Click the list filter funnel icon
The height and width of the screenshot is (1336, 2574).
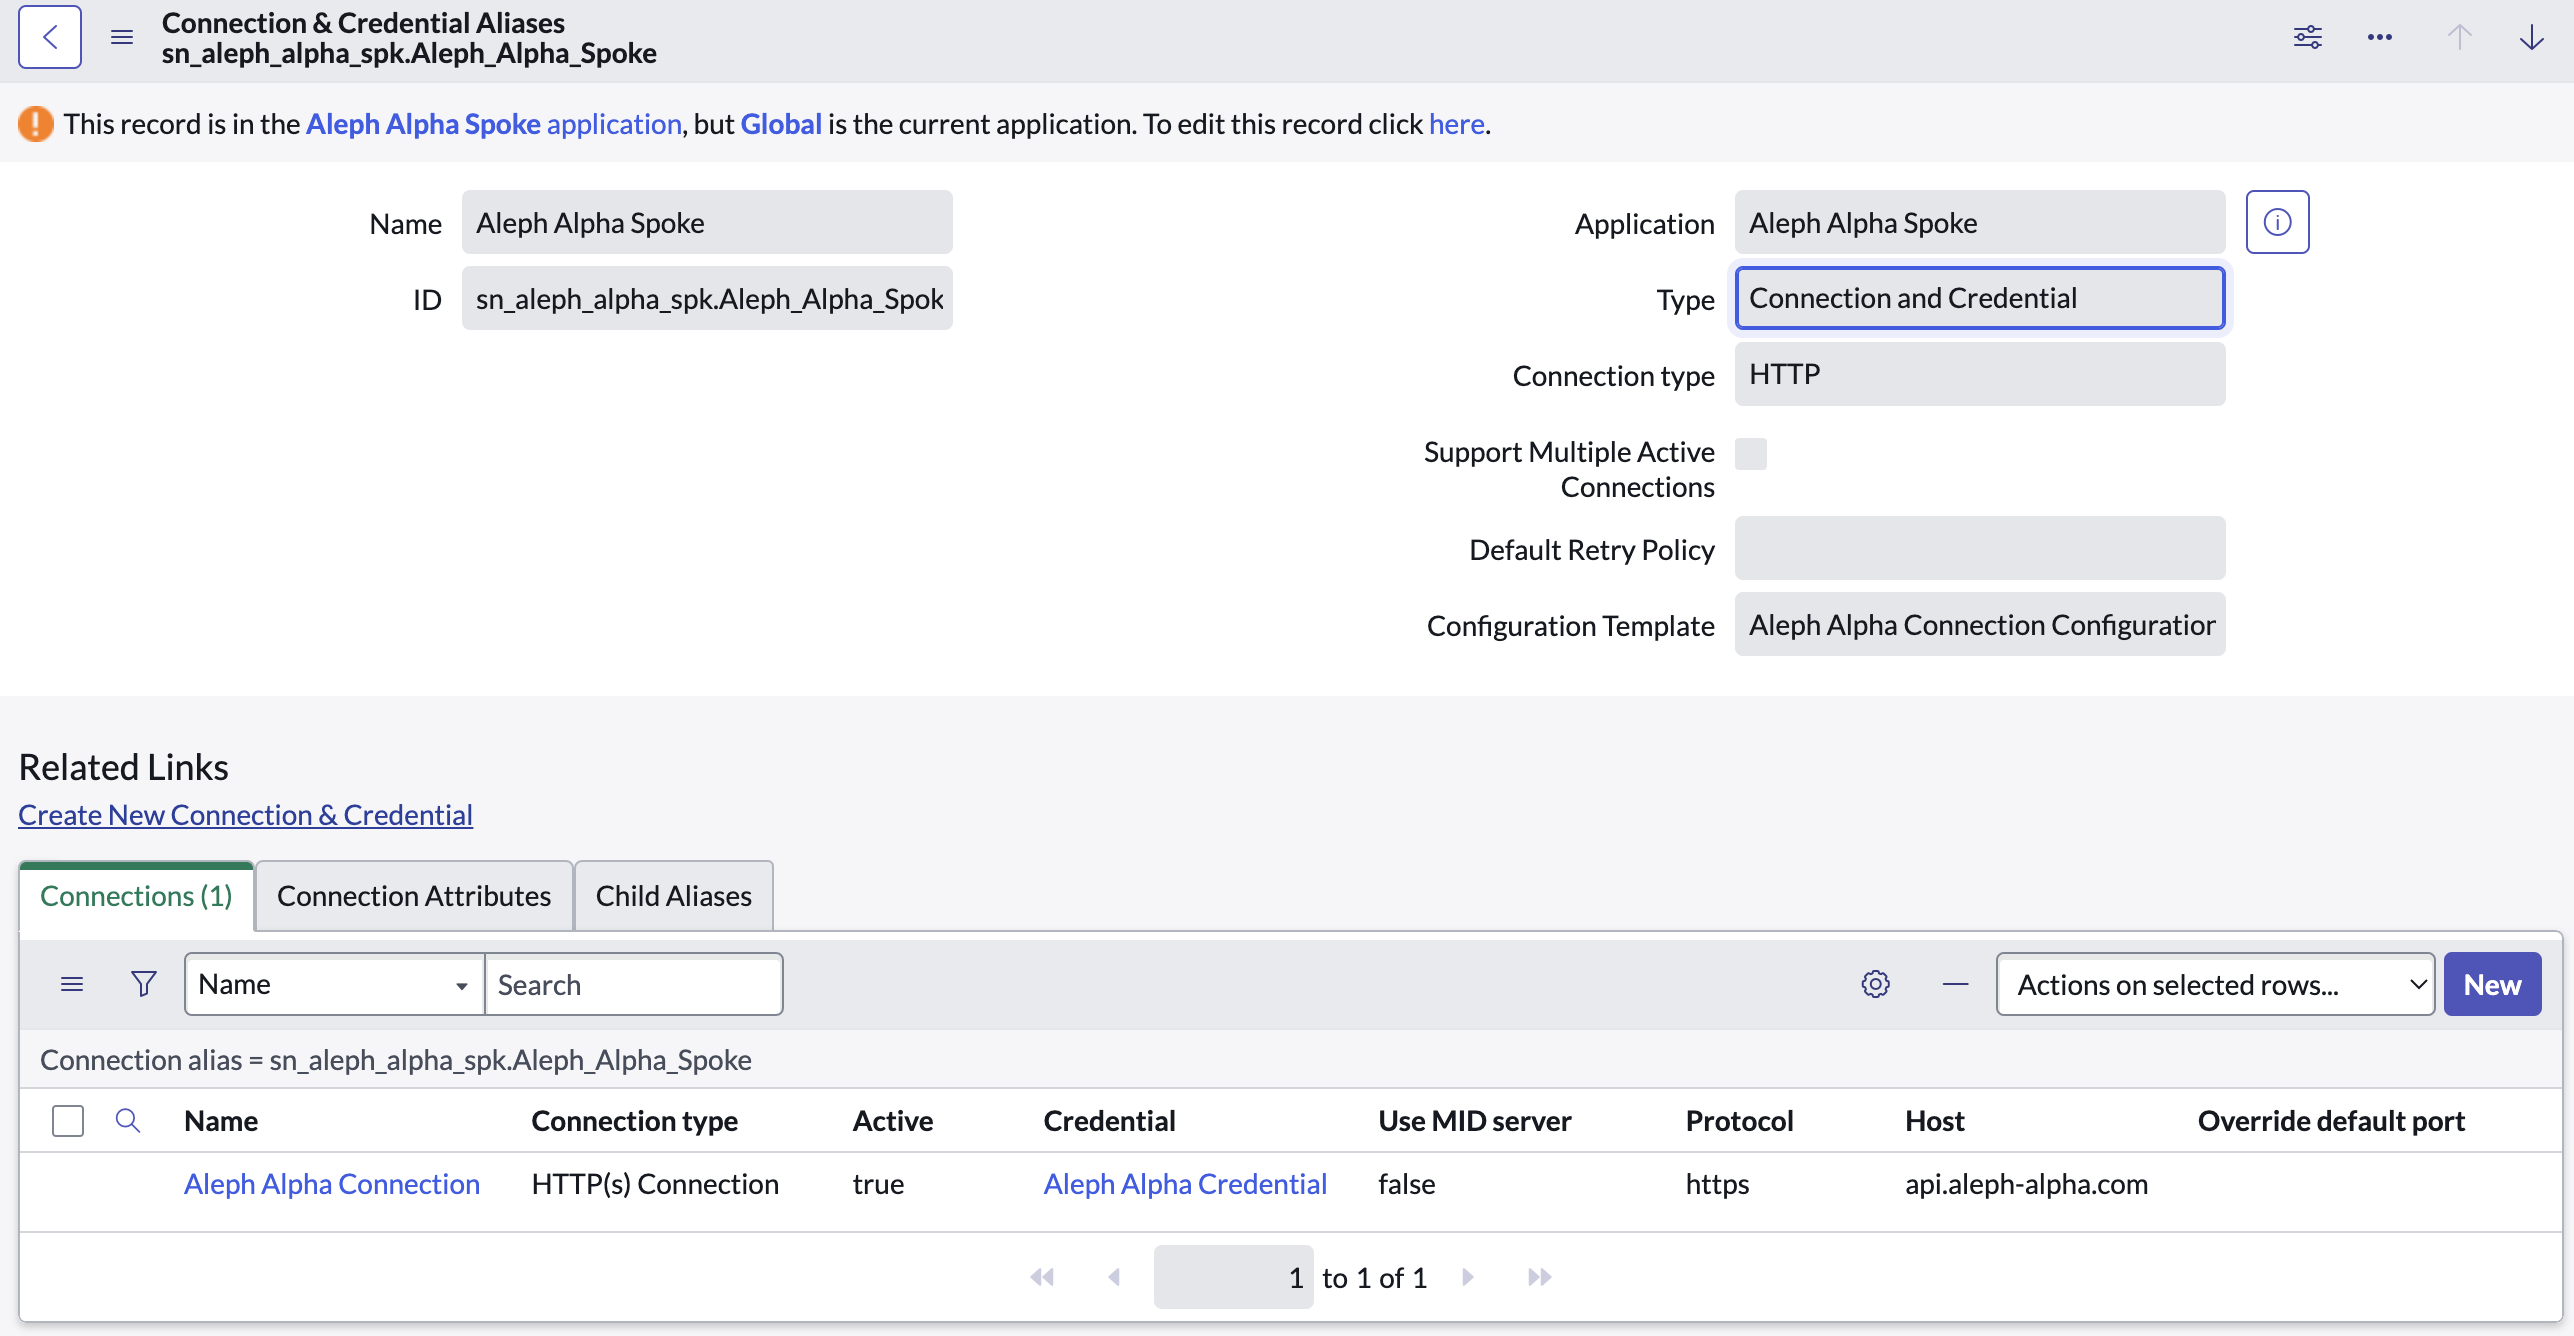(144, 984)
